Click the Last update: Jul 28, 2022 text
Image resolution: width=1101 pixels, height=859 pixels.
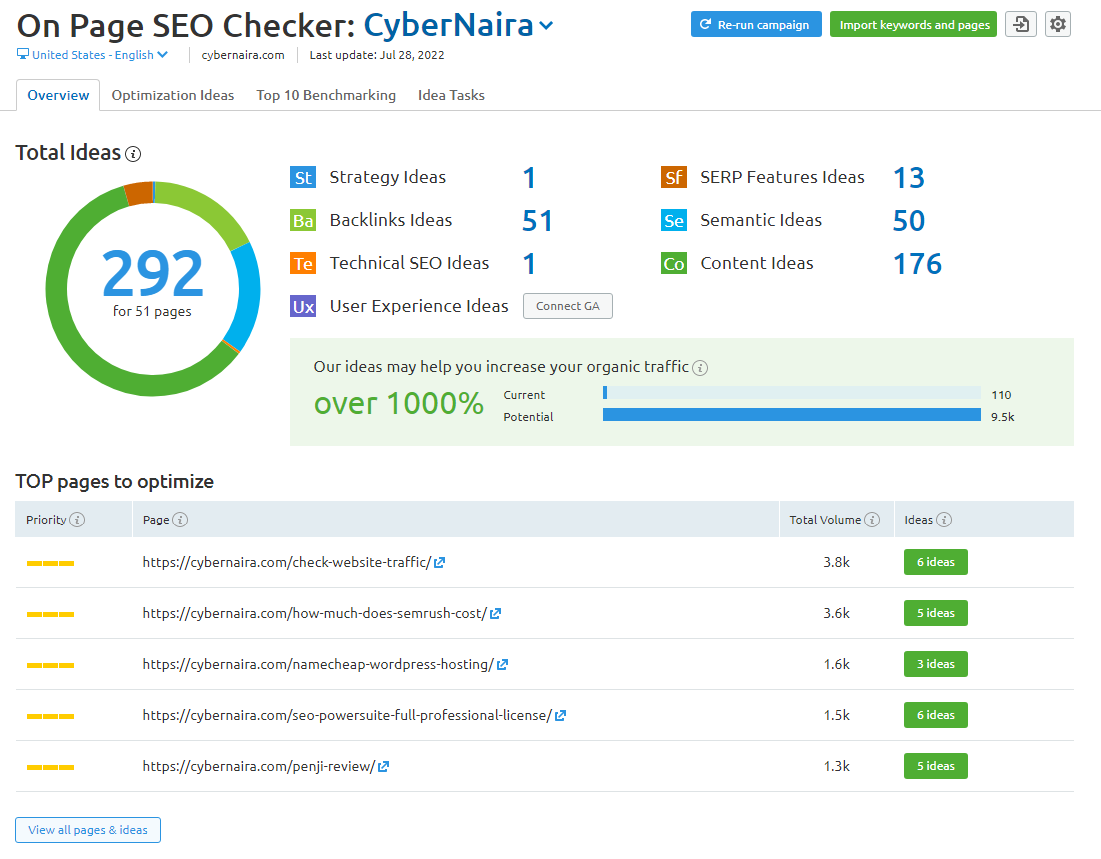[377, 55]
